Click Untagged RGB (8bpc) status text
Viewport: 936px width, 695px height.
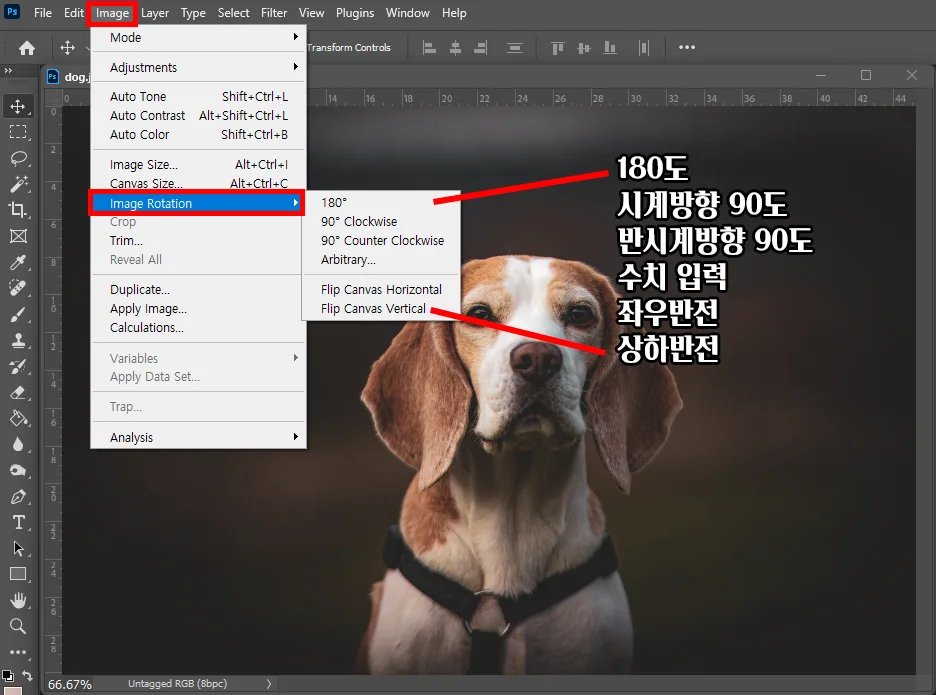click(177, 684)
